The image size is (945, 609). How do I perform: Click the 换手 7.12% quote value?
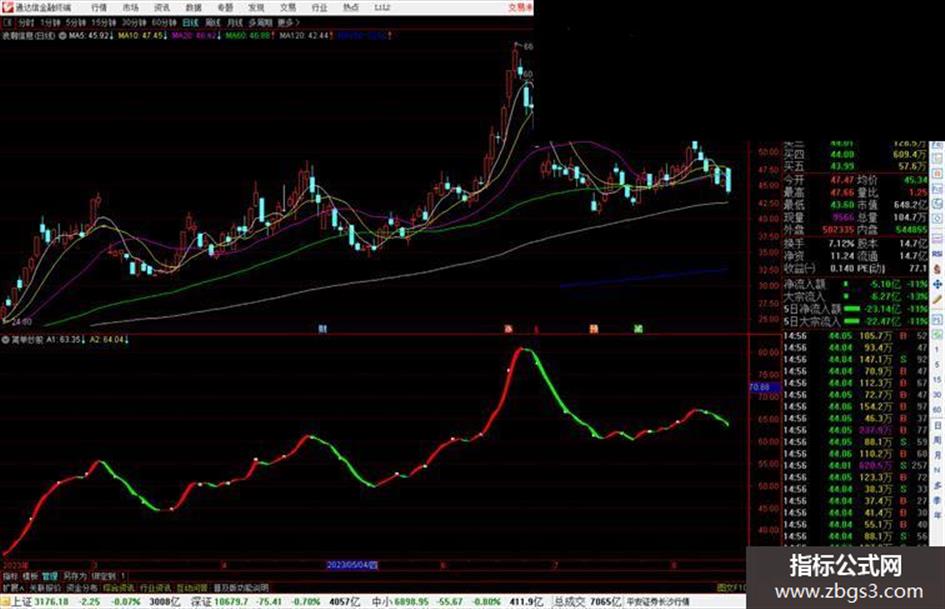click(x=841, y=243)
